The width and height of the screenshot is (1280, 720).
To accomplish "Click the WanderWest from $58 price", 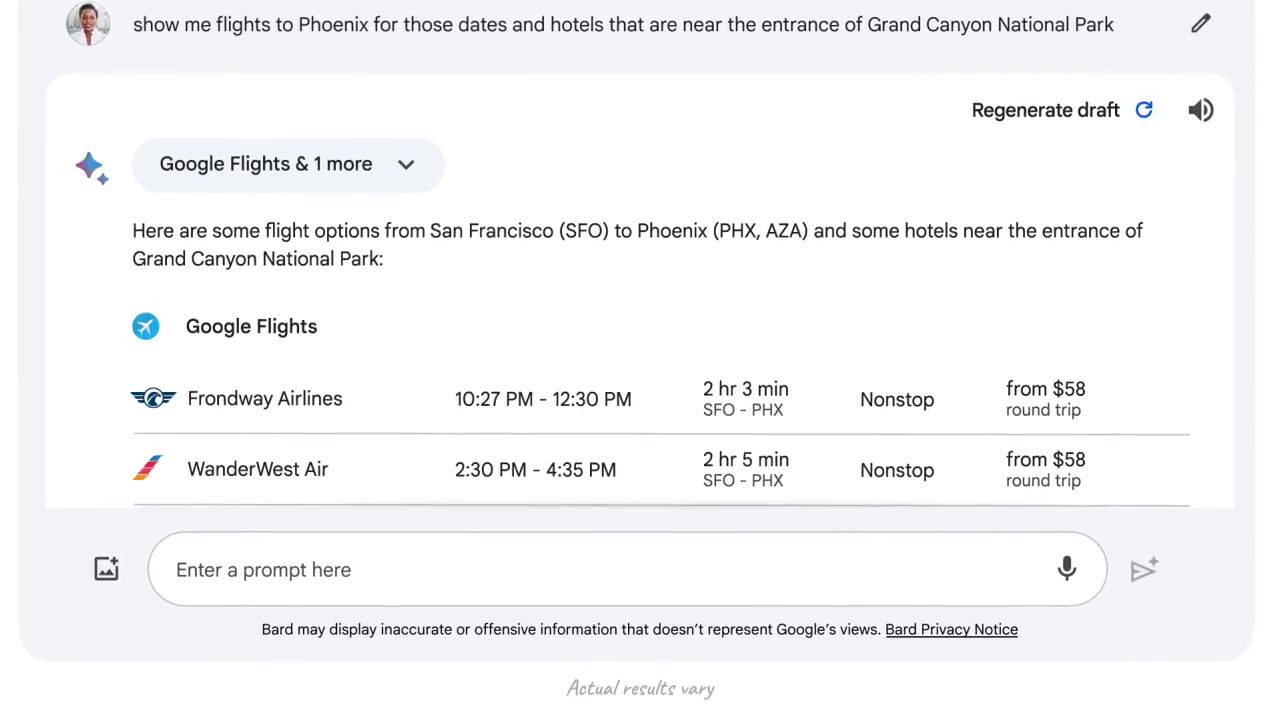I will tap(1045, 469).
